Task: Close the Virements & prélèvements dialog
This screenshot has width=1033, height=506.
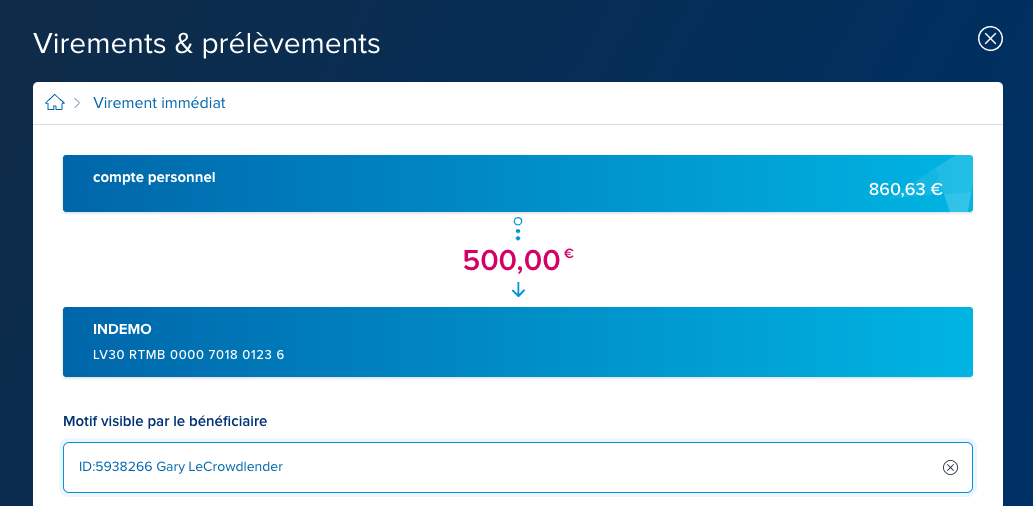Action: point(990,39)
